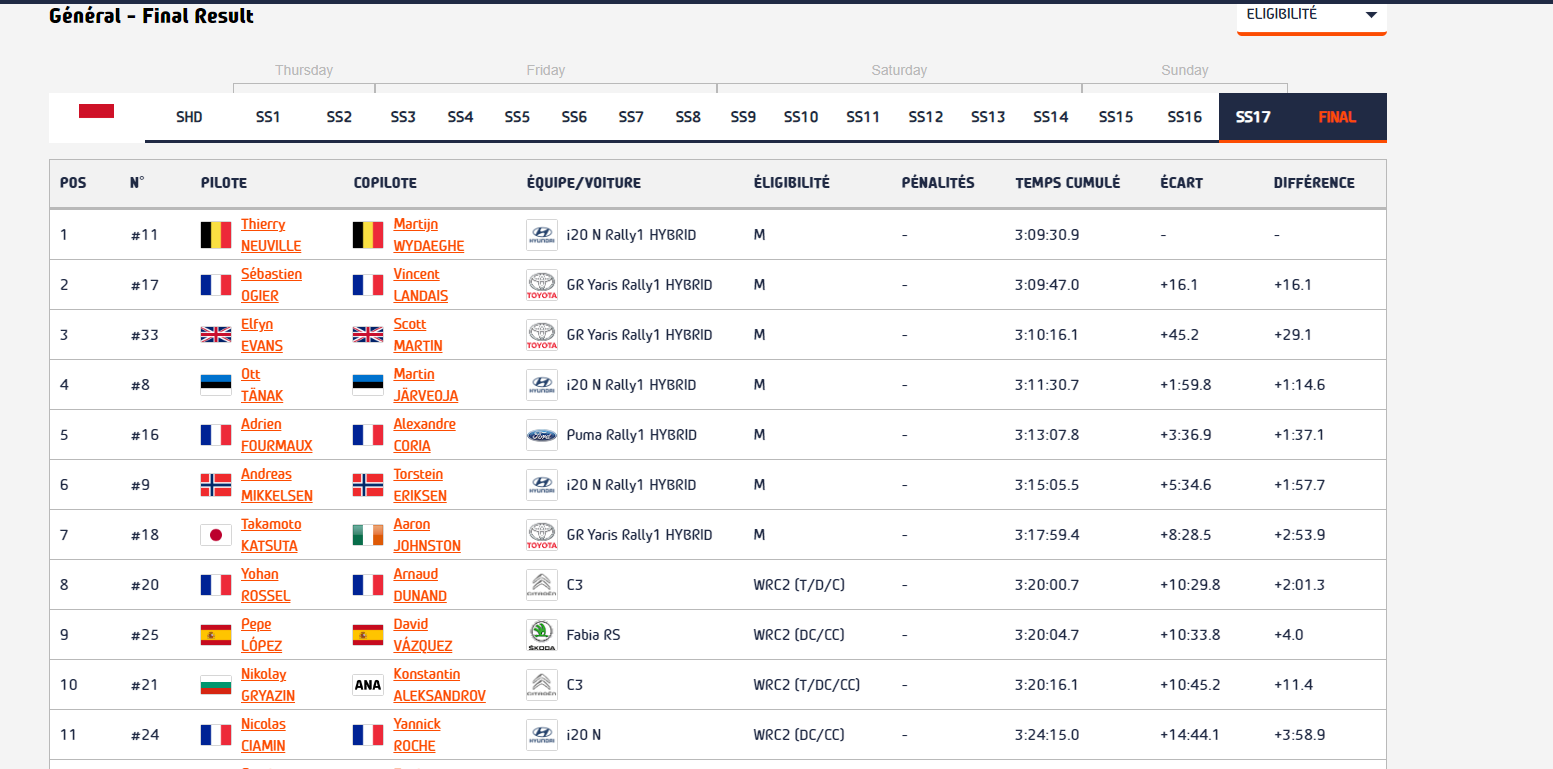The width and height of the screenshot is (1553, 769).
Task: Click Neuville's cumulative time 3:09:30.9
Action: coord(1047,235)
